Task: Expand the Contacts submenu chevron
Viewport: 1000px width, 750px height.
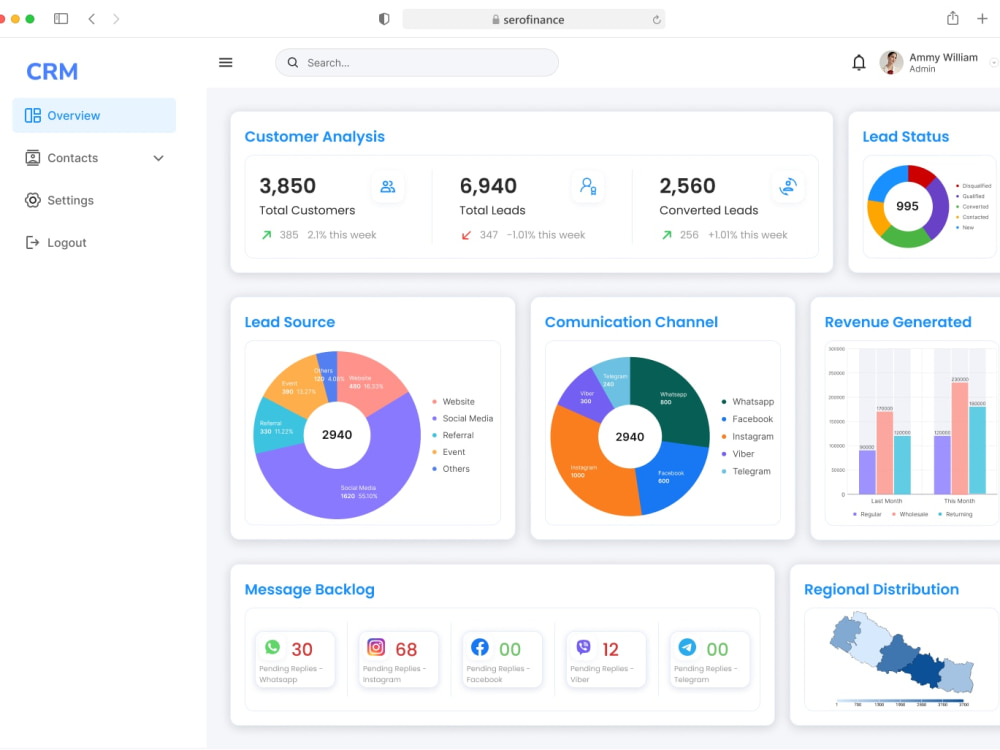Action: point(158,158)
